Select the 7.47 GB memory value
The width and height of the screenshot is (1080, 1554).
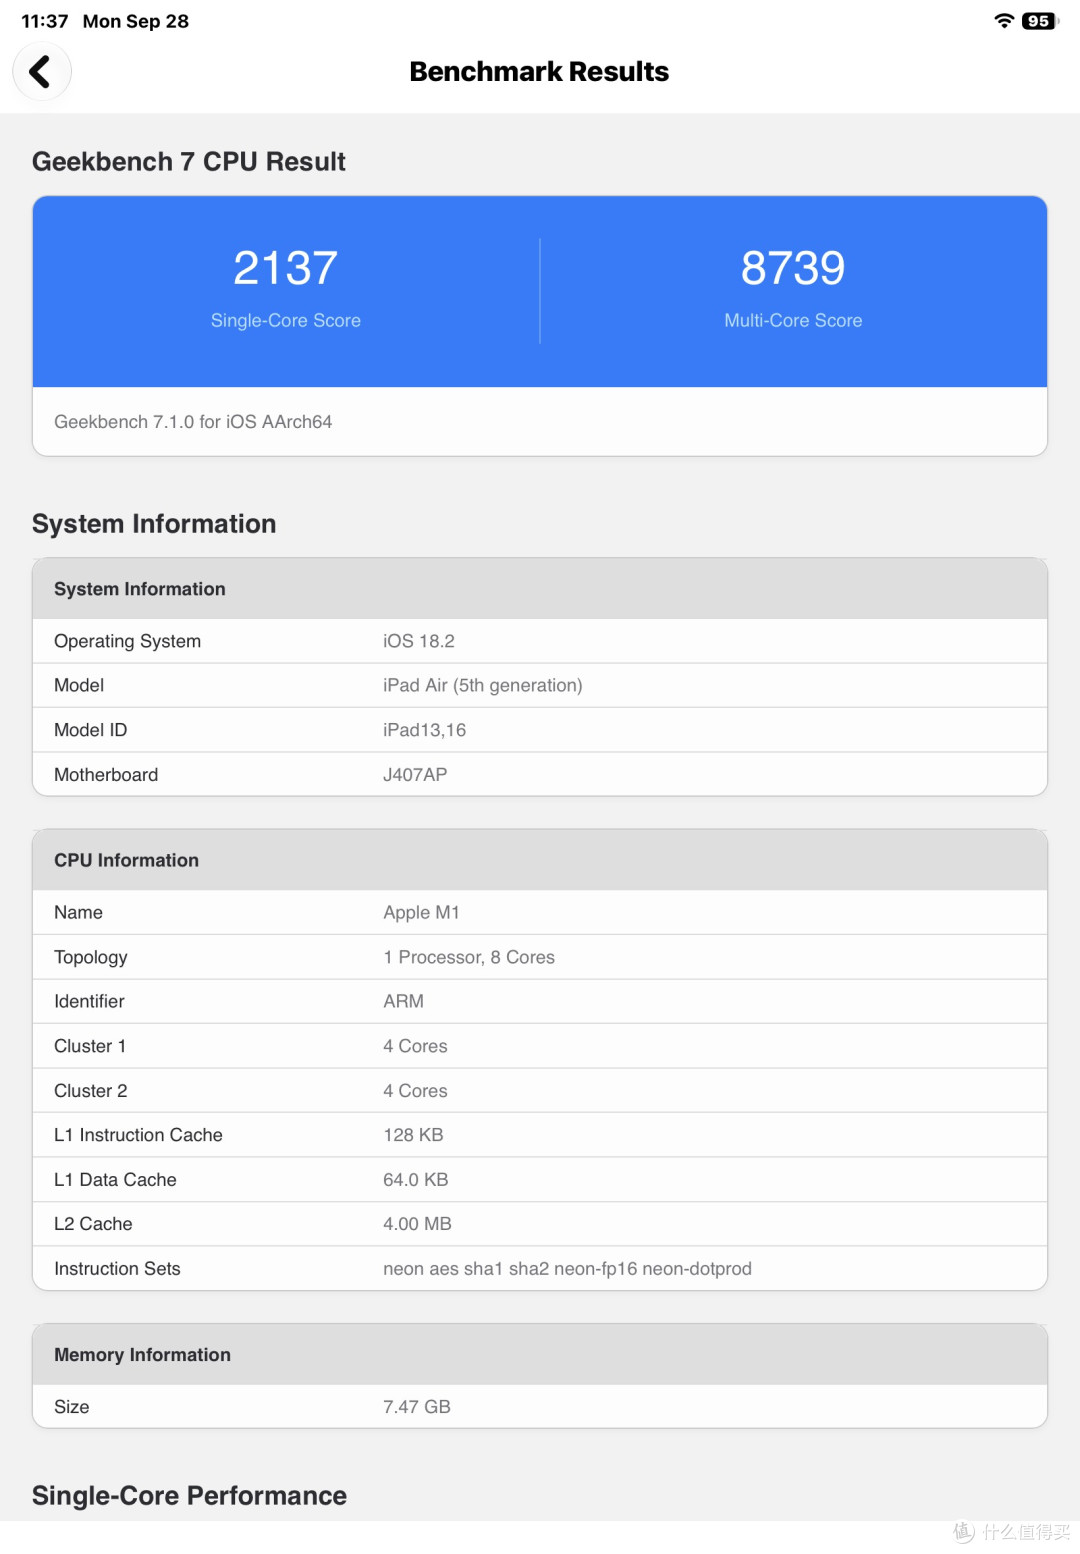click(x=417, y=1407)
